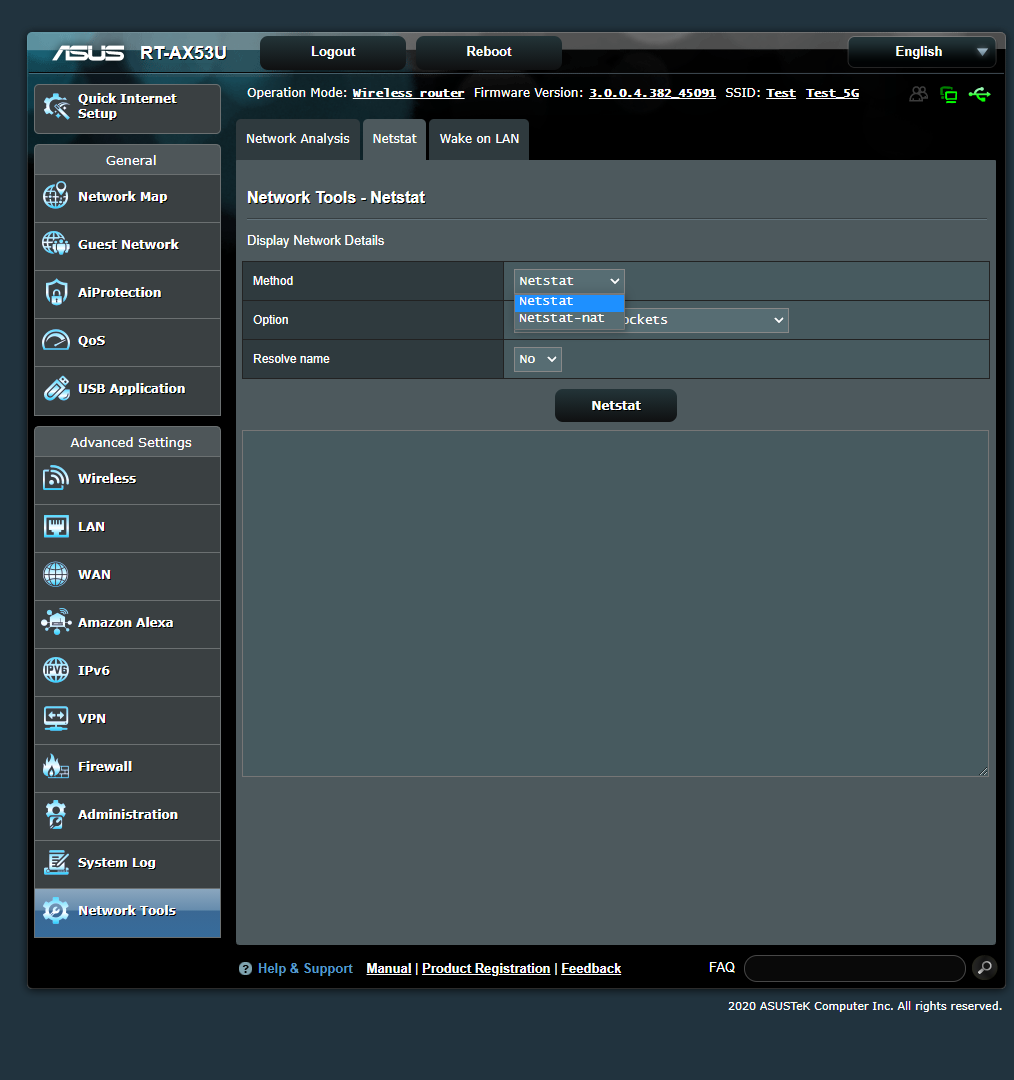Select Netstat option in Method list

pyautogui.click(x=569, y=302)
